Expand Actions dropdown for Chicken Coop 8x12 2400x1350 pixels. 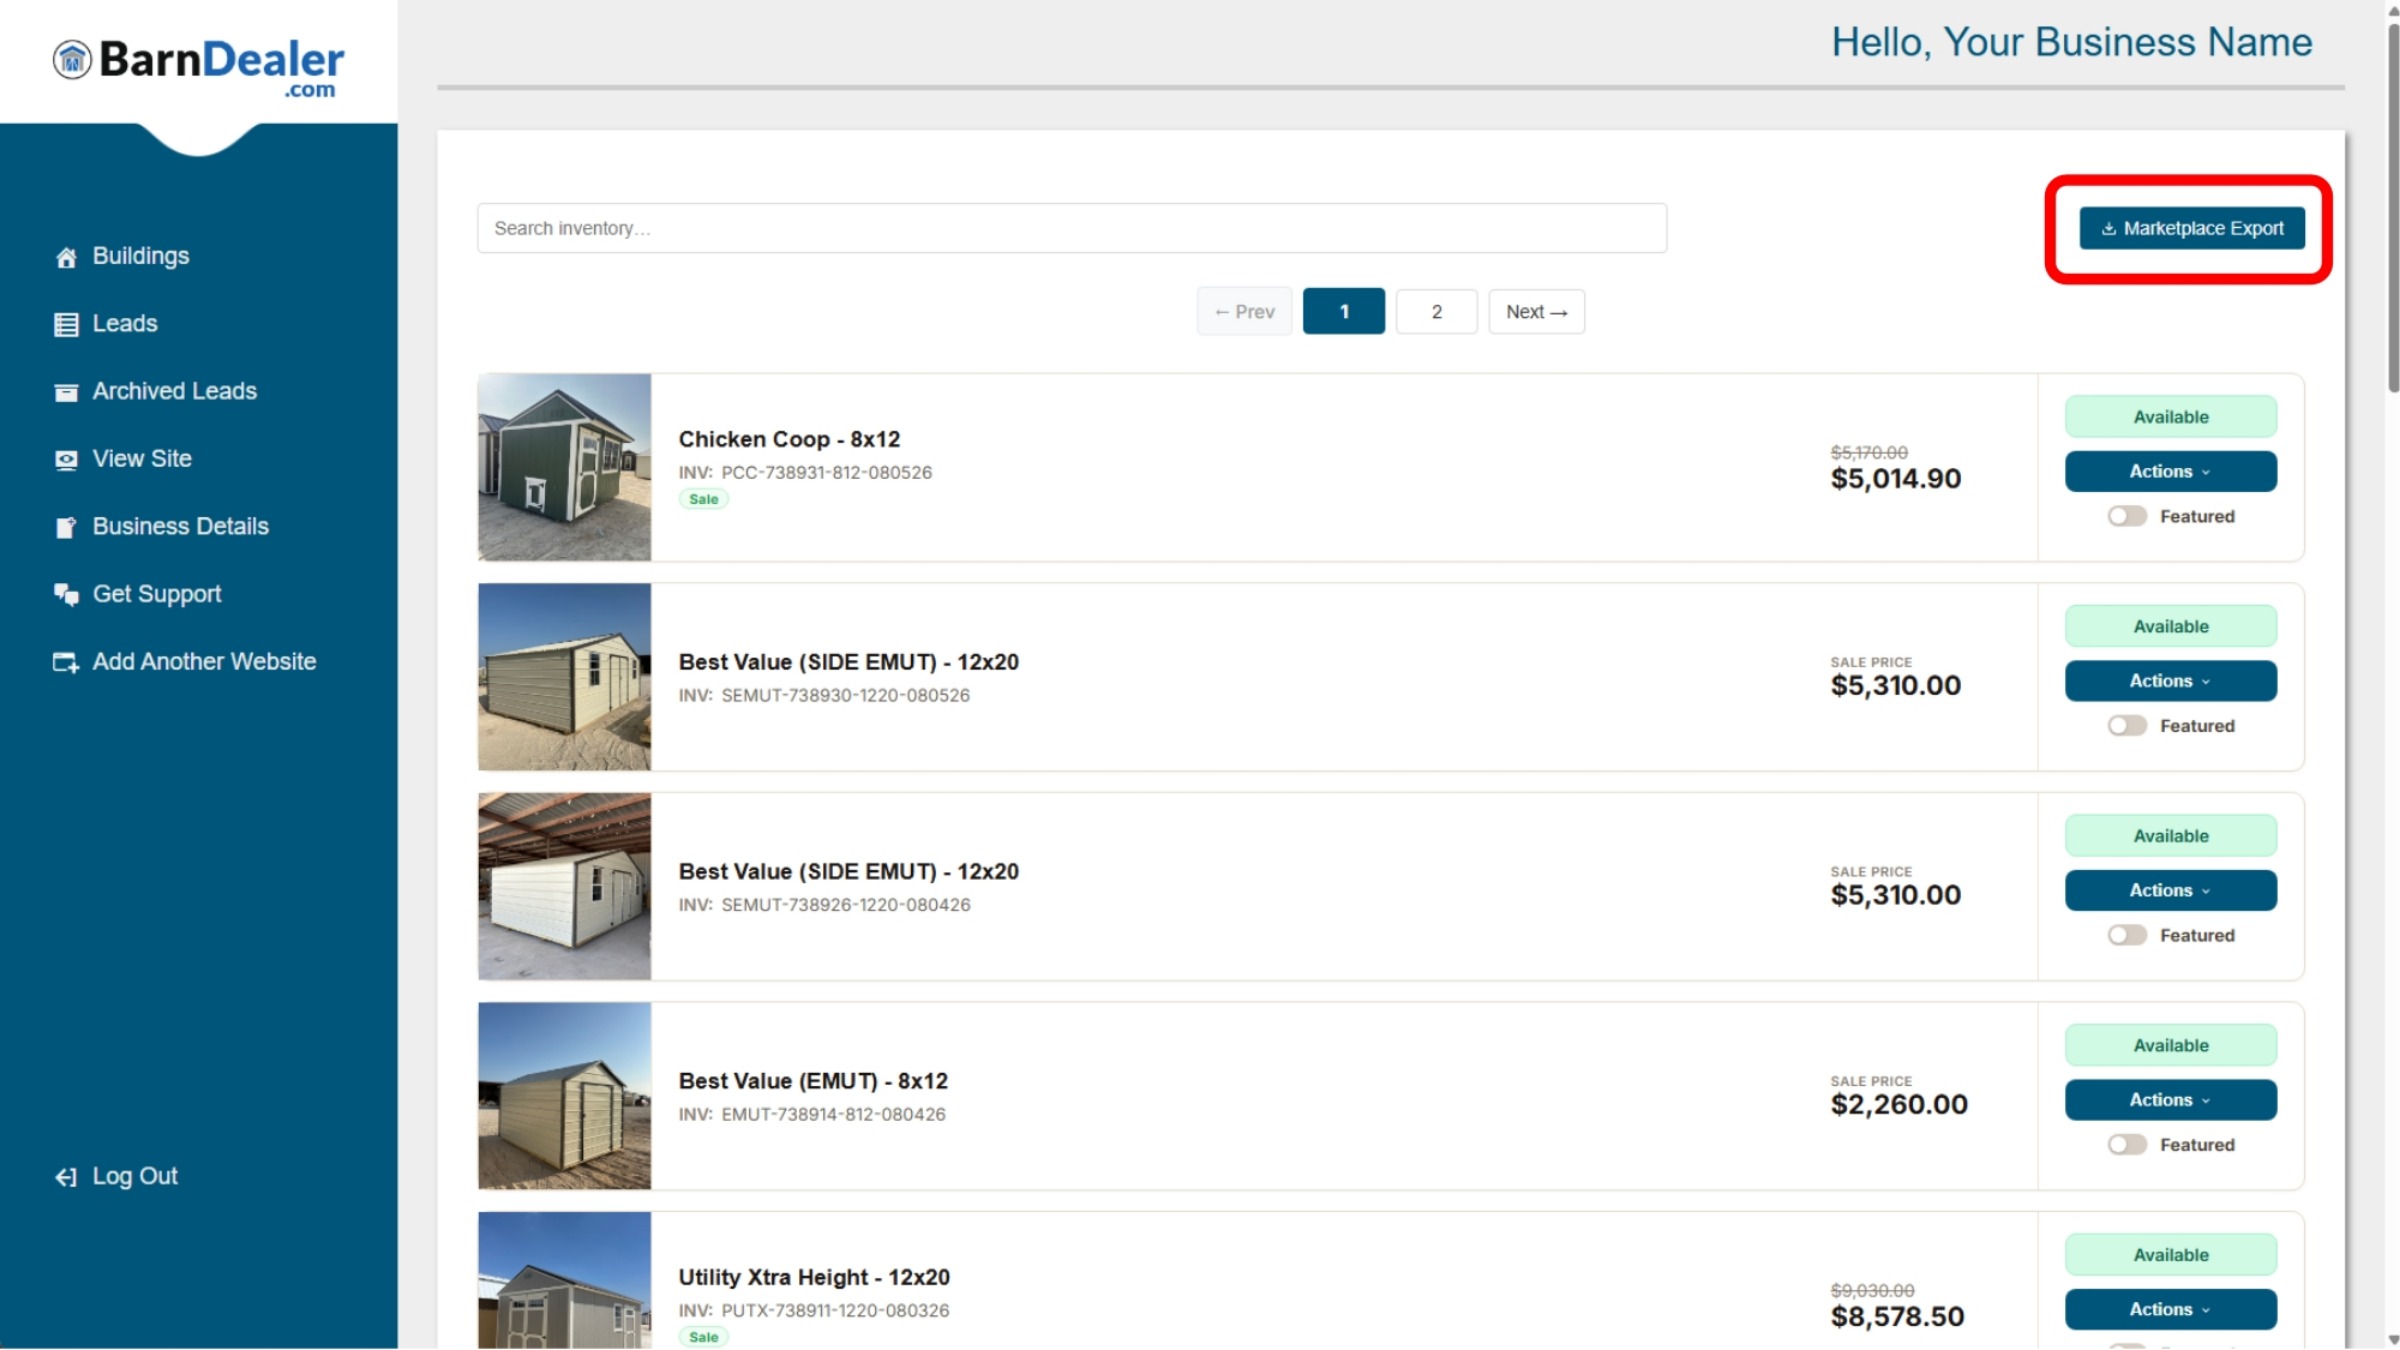2170,471
